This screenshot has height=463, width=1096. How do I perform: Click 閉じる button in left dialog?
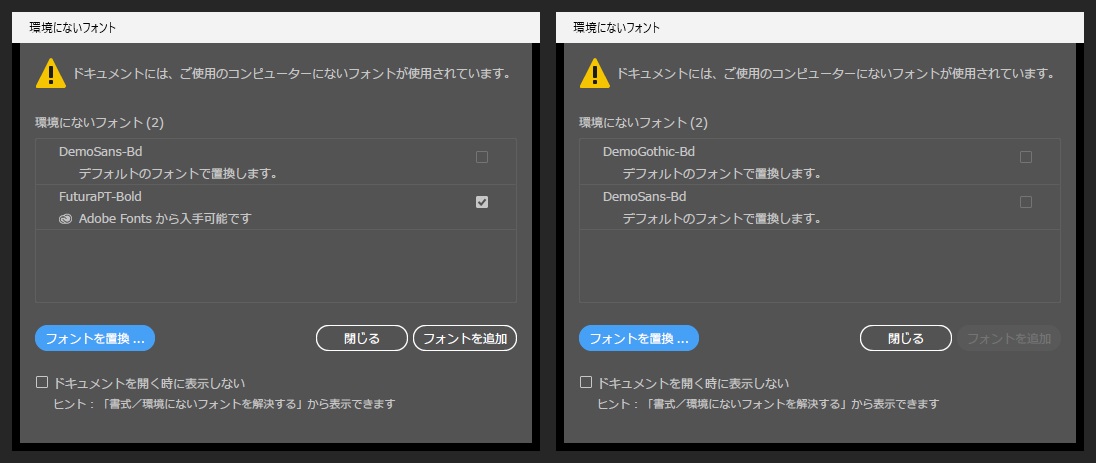tap(361, 339)
